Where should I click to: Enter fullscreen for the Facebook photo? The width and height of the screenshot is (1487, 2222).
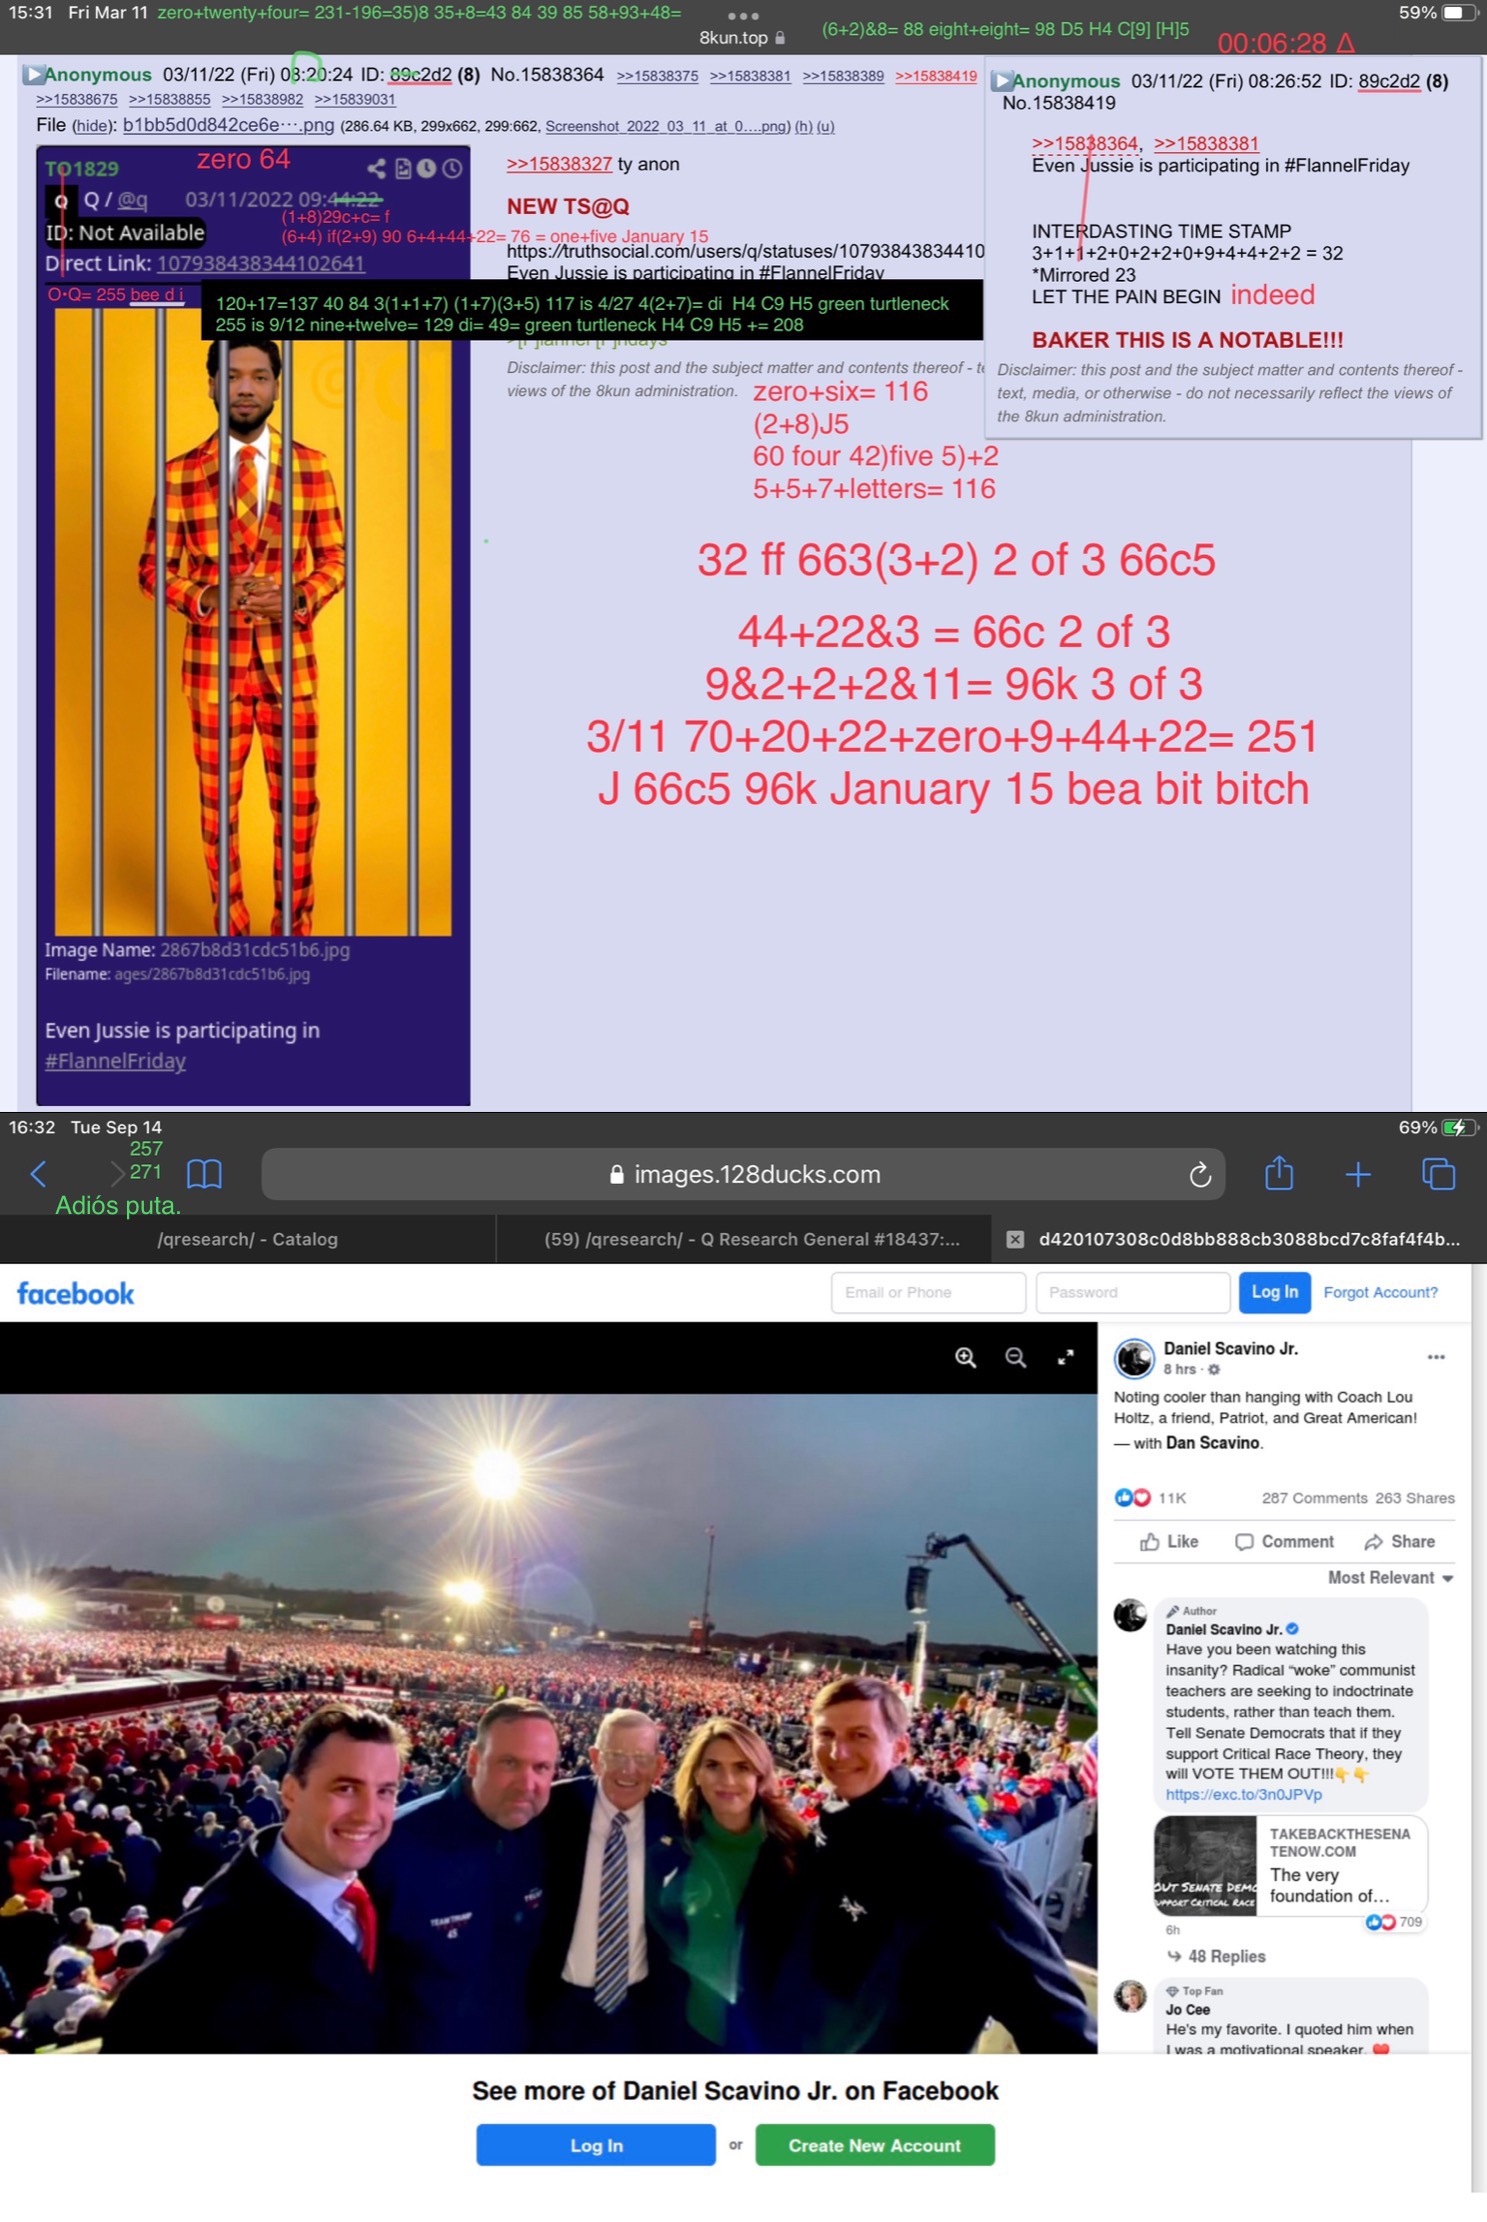pos(1066,1357)
